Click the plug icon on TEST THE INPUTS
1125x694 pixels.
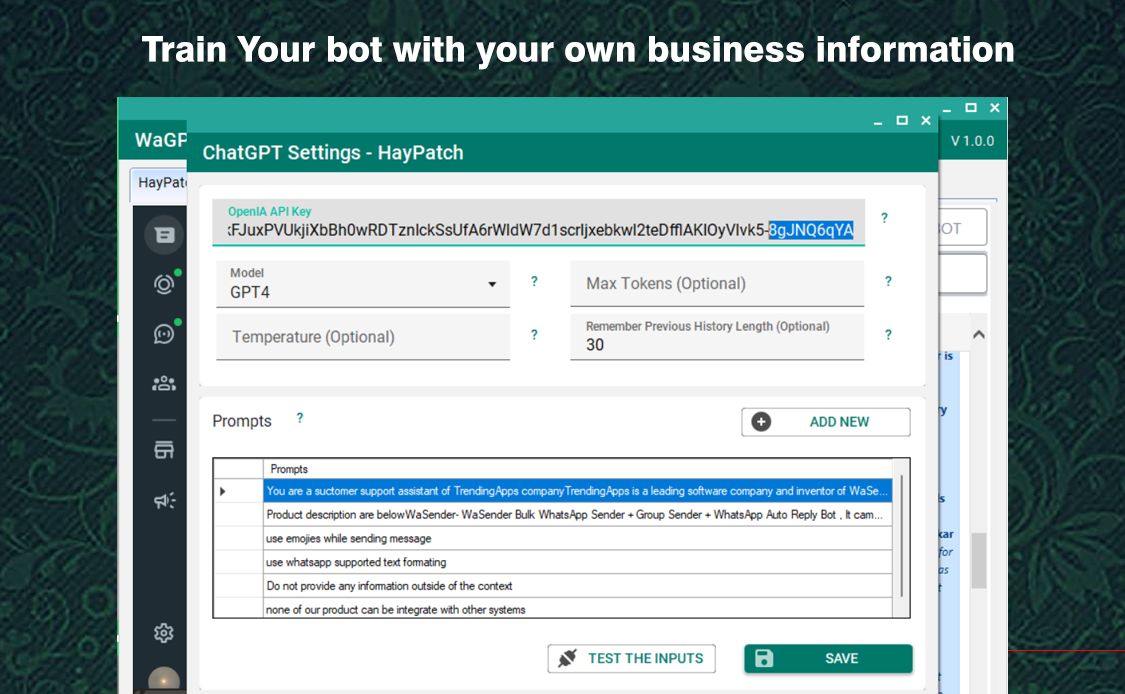568,658
